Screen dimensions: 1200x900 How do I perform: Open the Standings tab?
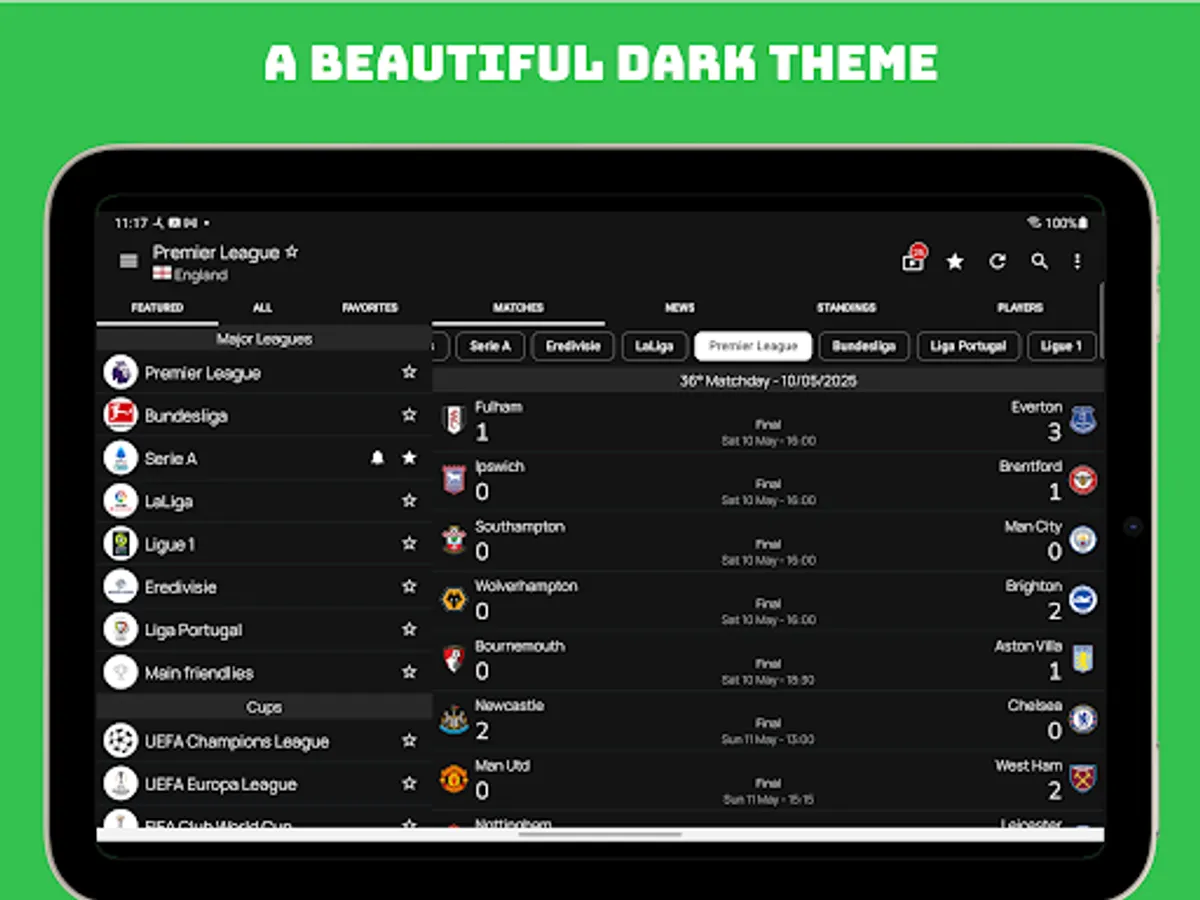tap(846, 308)
